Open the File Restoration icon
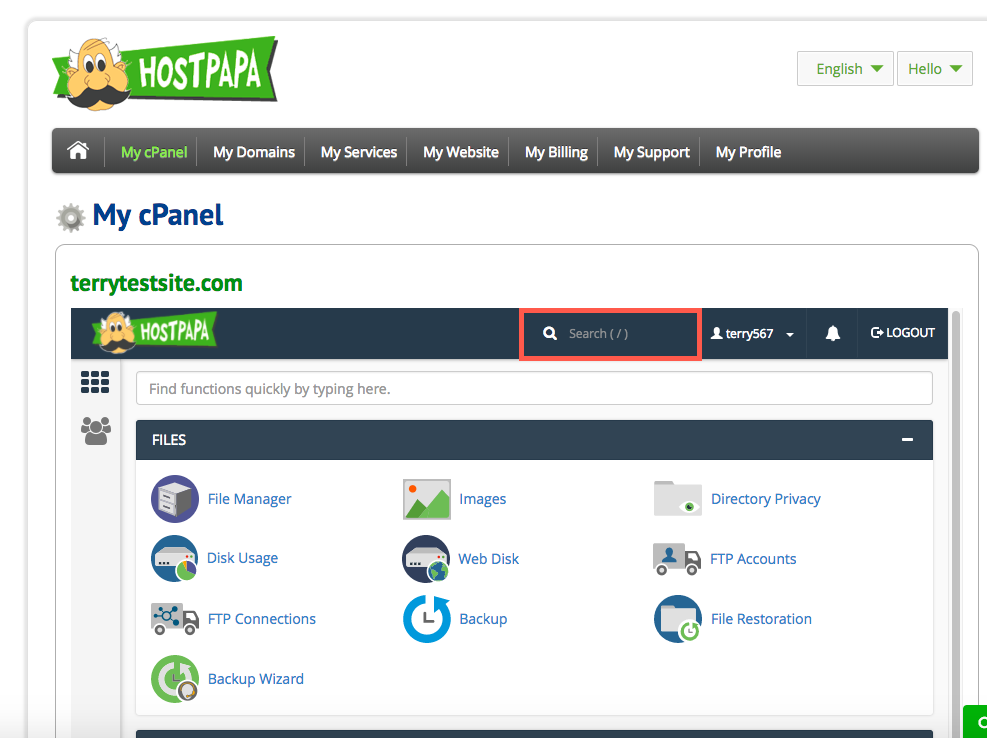The height and width of the screenshot is (738, 987). (678, 619)
